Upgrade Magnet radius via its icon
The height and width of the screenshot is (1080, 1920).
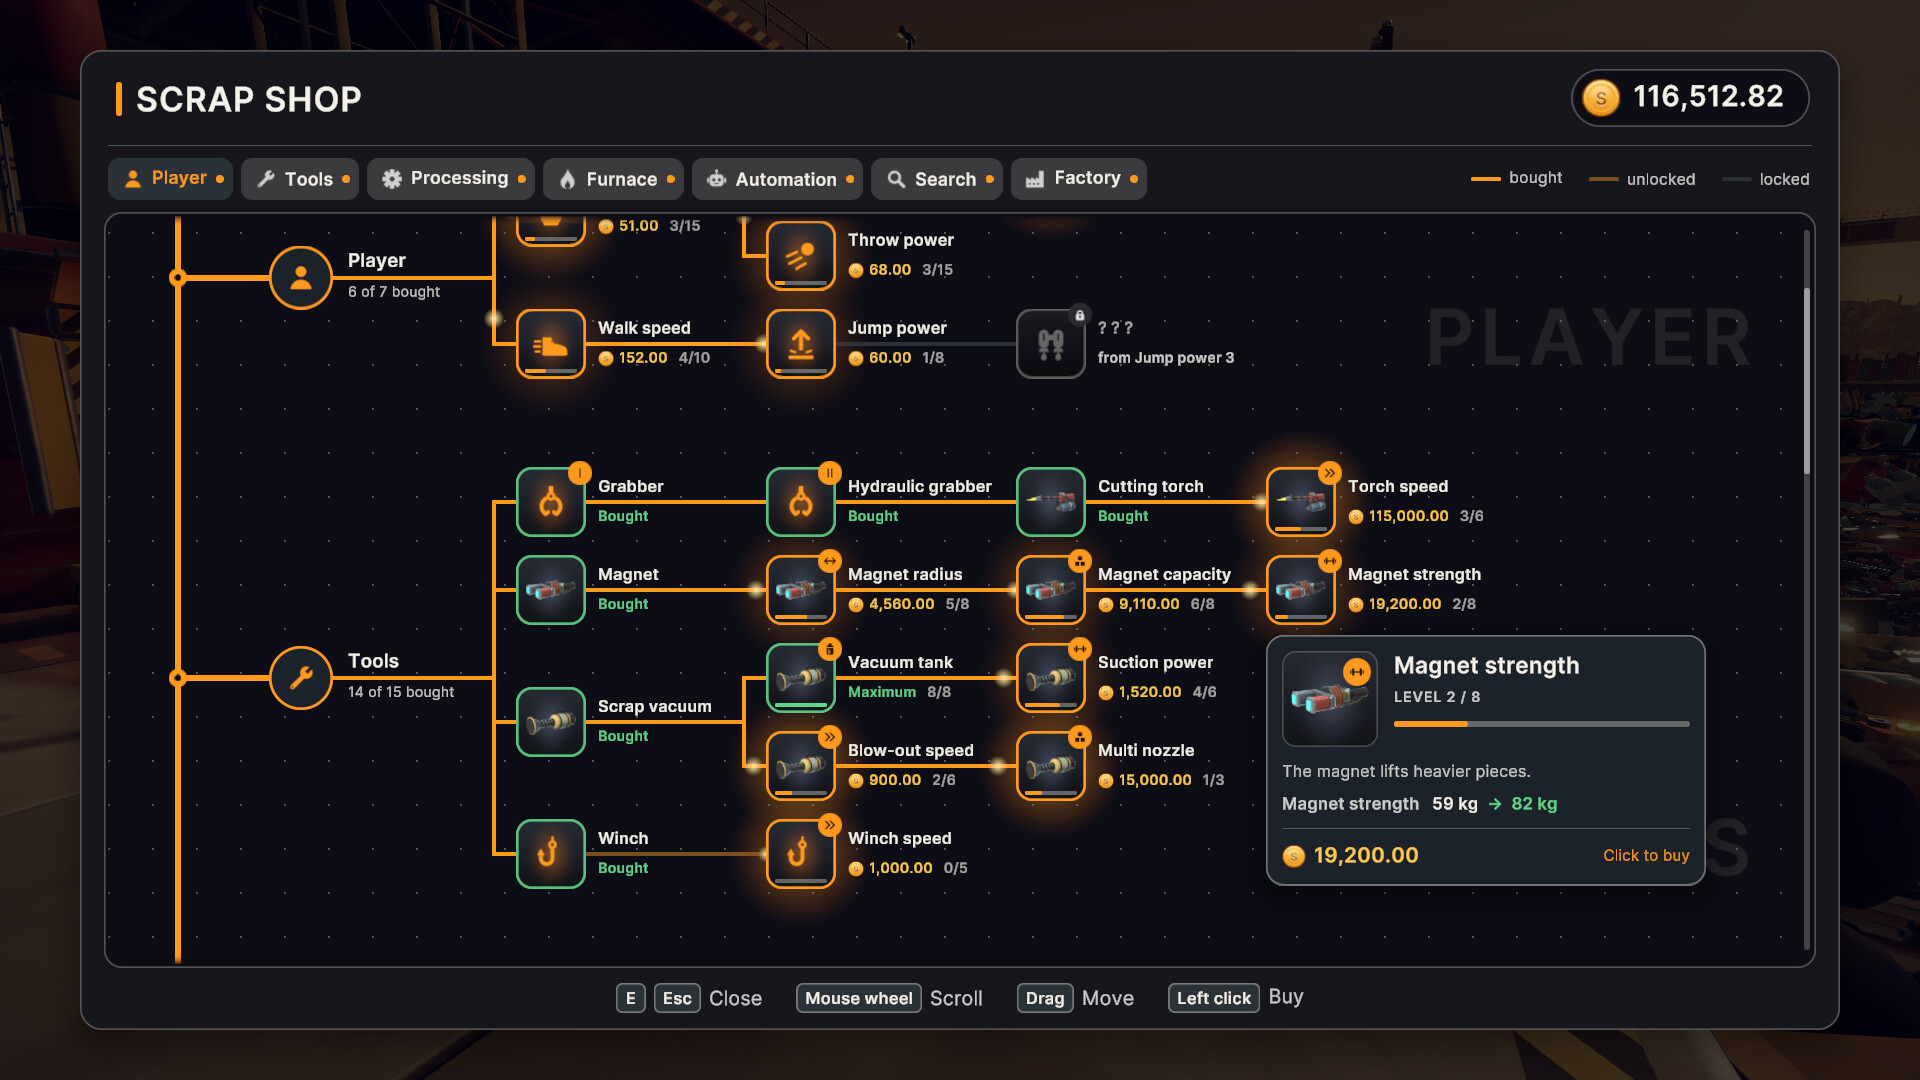point(800,590)
